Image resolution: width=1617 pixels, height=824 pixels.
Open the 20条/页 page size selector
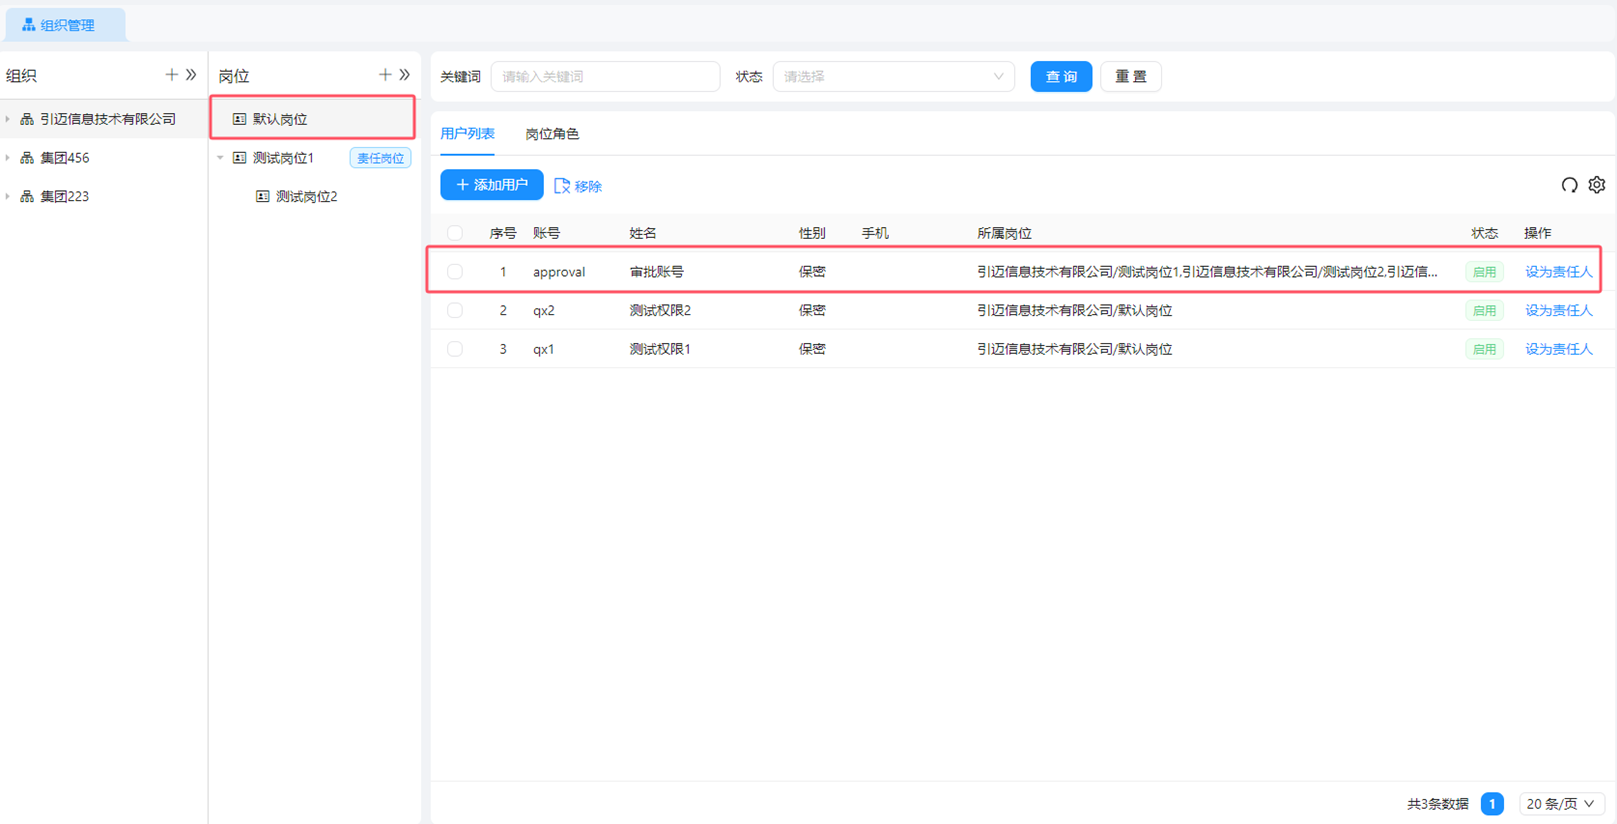(x=1560, y=804)
